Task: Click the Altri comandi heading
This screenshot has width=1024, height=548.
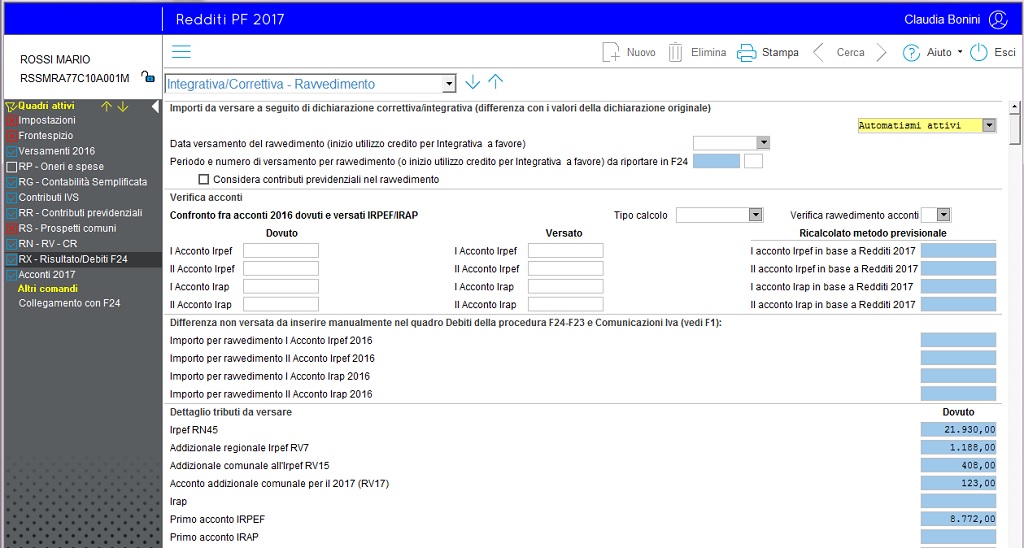Action: click(x=48, y=289)
